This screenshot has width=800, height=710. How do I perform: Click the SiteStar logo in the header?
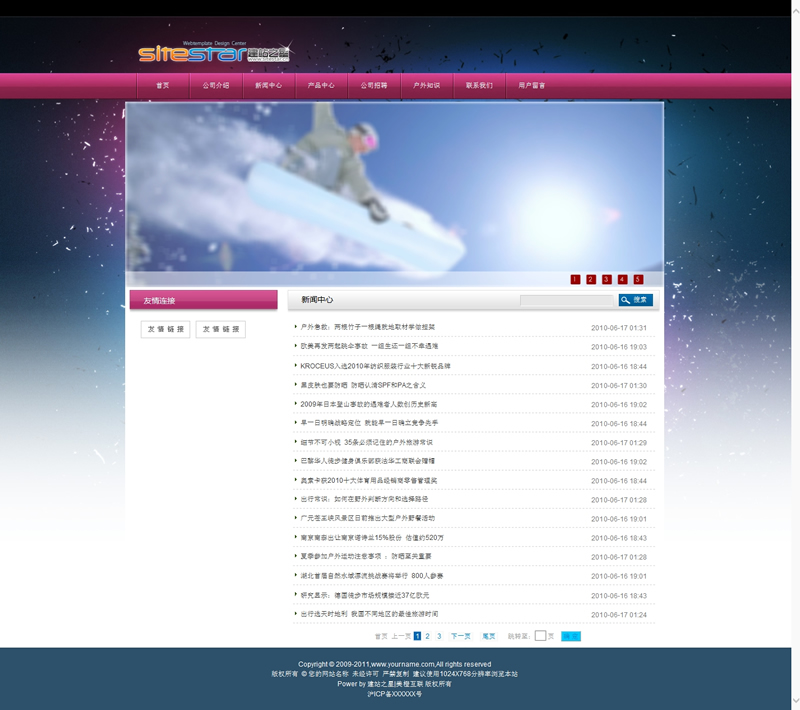coord(213,52)
